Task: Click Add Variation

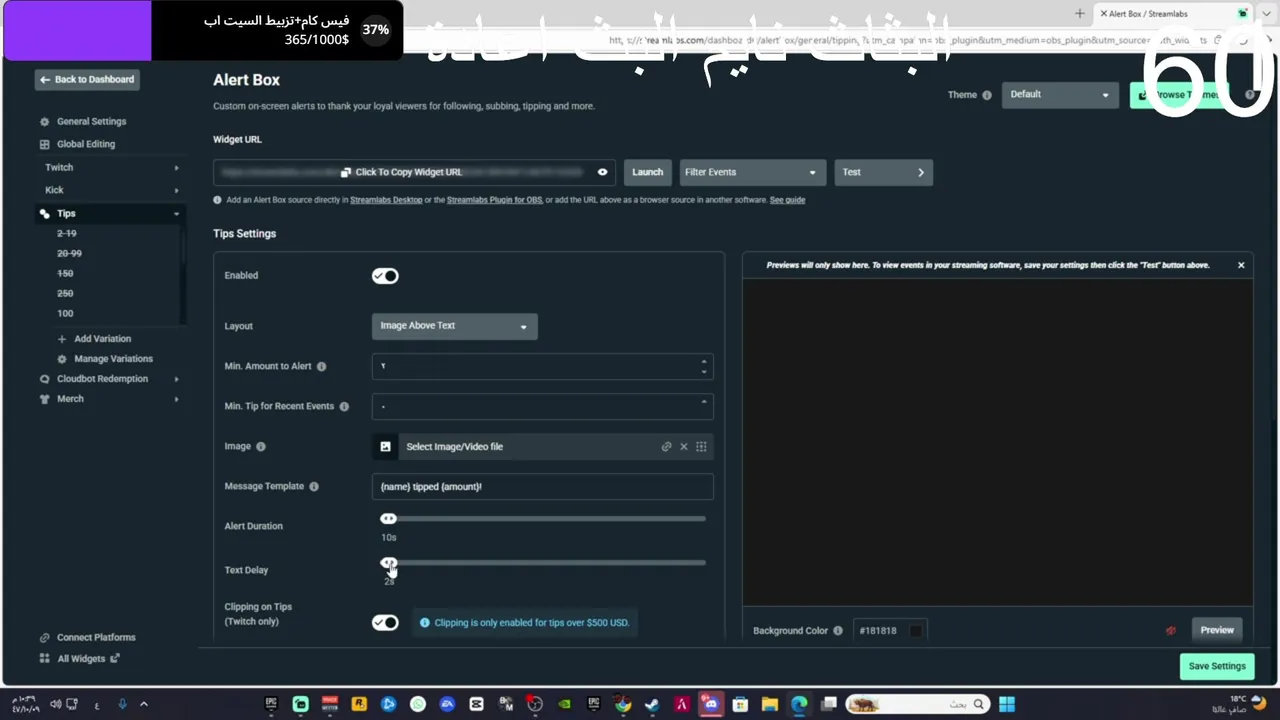Action: pos(102,339)
